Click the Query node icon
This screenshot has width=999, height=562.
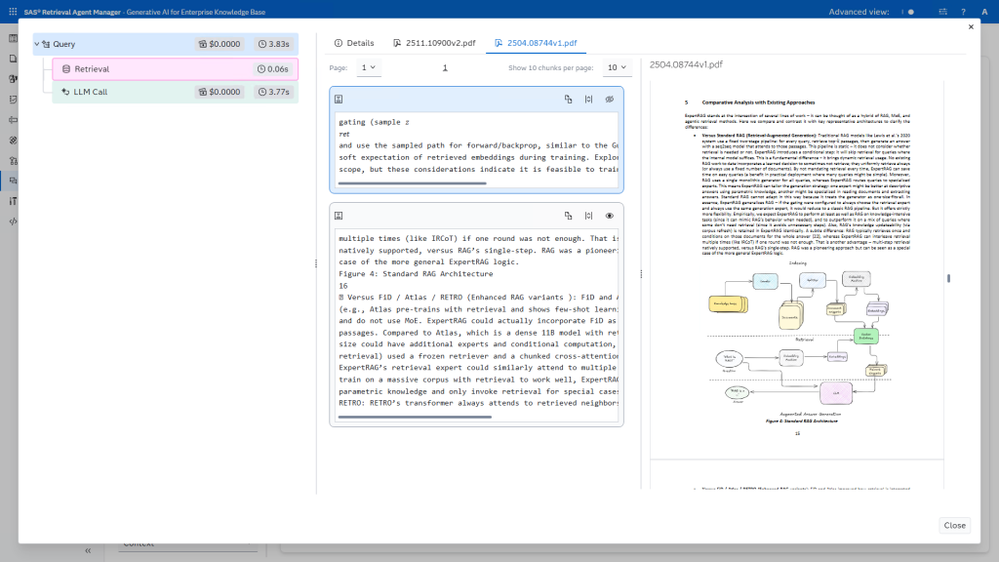[x=46, y=44]
